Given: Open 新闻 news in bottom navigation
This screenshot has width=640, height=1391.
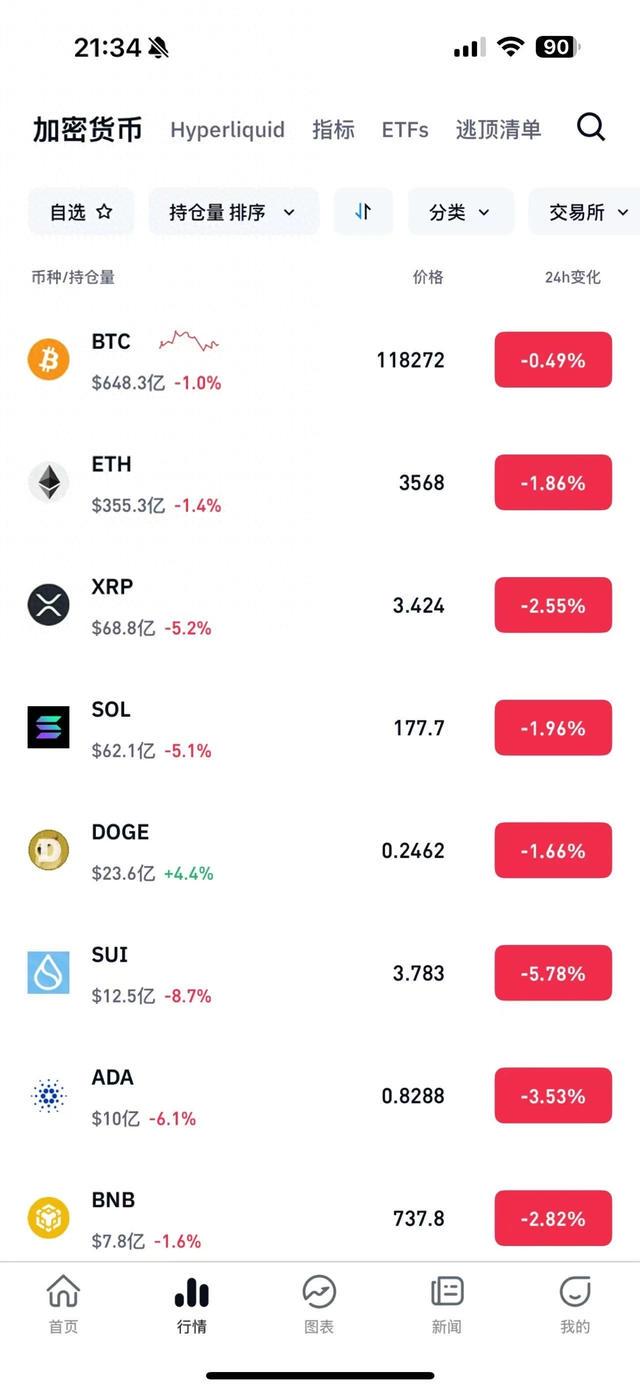Looking at the screenshot, I should click(x=447, y=1305).
